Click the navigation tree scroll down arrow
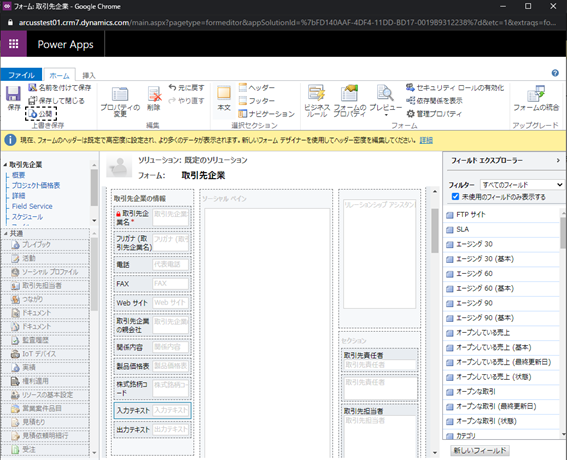Screen dimensions: 567x460 [94, 220]
